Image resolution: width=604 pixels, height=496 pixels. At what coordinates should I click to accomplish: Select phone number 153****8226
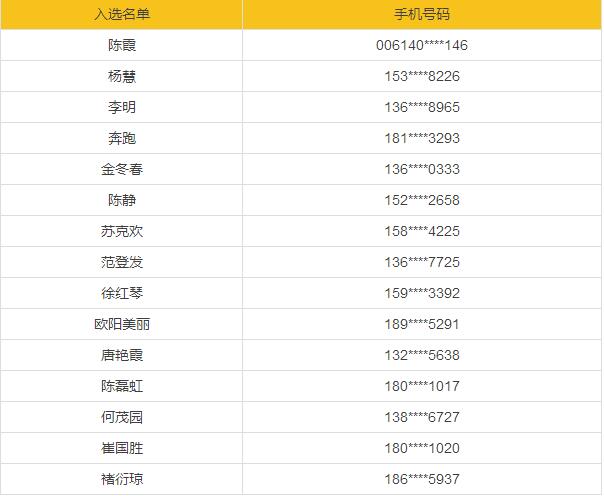(x=421, y=76)
